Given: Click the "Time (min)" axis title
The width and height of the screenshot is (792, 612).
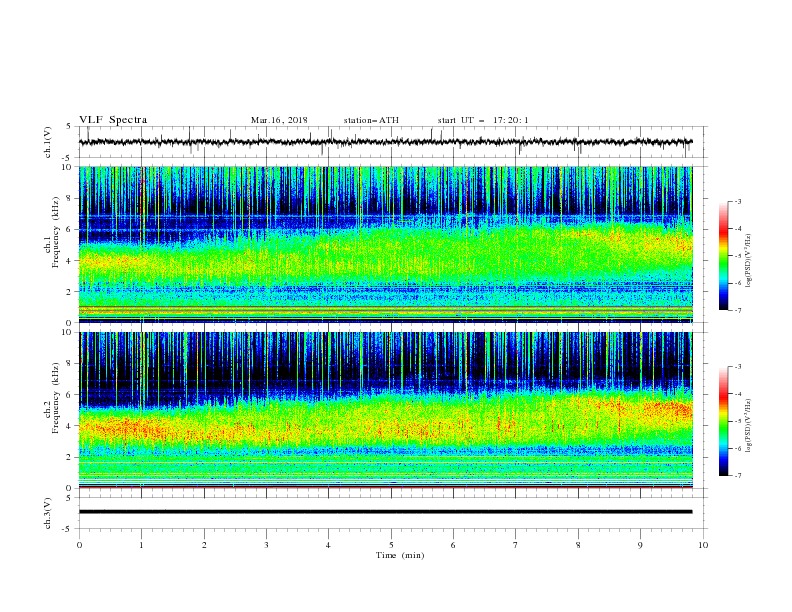Looking at the screenshot, I should click(400, 555).
